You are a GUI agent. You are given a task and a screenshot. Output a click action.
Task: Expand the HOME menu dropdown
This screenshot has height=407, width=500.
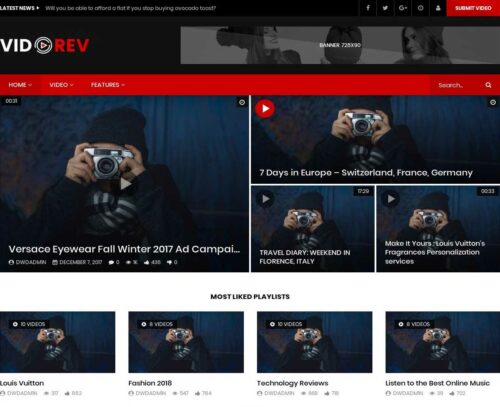20,85
